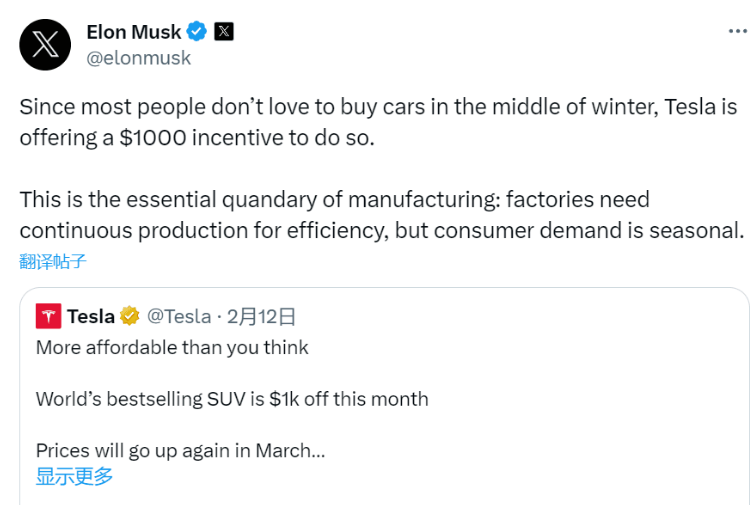
Task: Click the blue verified checkmark badge
Action: point(197,32)
